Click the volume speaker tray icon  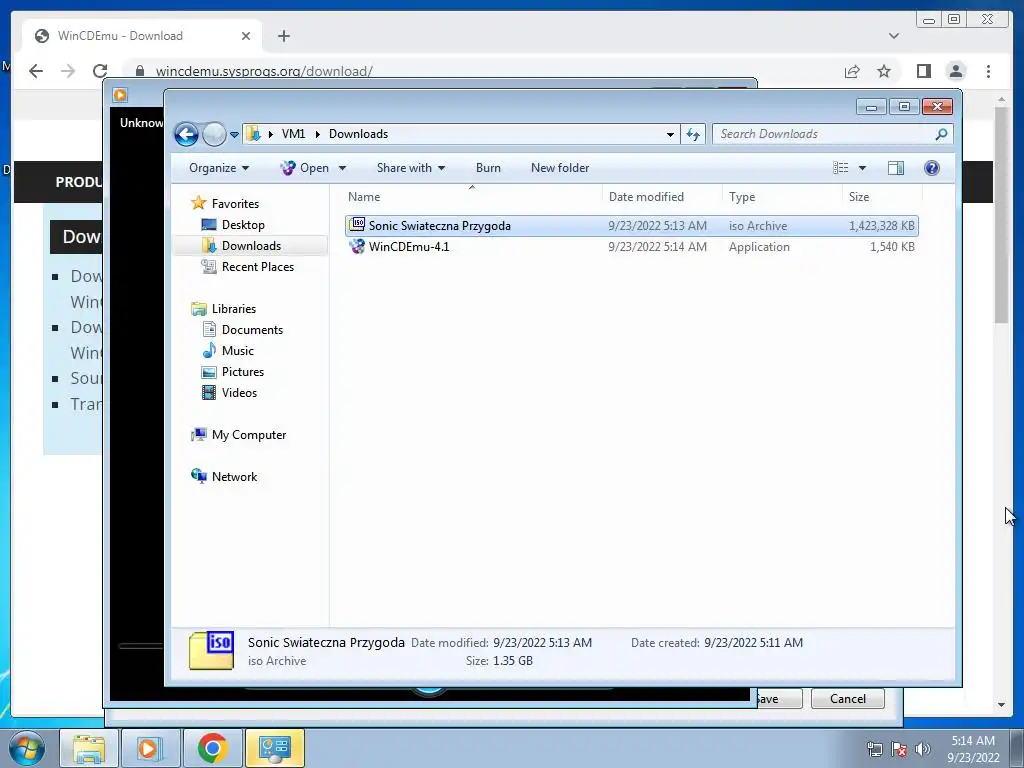point(923,749)
